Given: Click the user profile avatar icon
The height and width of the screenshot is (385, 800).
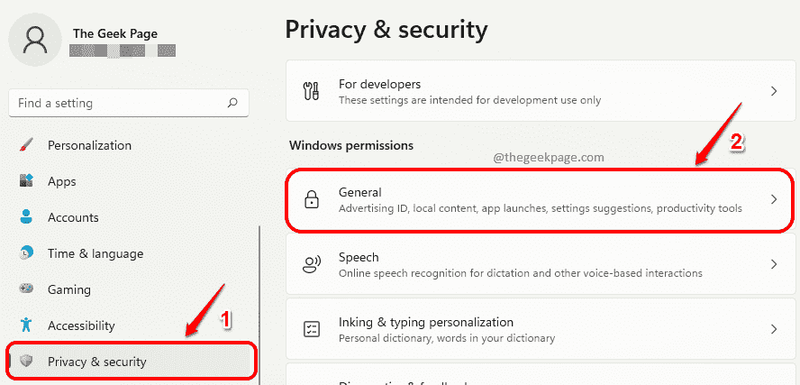Looking at the screenshot, I should tap(36, 40).
